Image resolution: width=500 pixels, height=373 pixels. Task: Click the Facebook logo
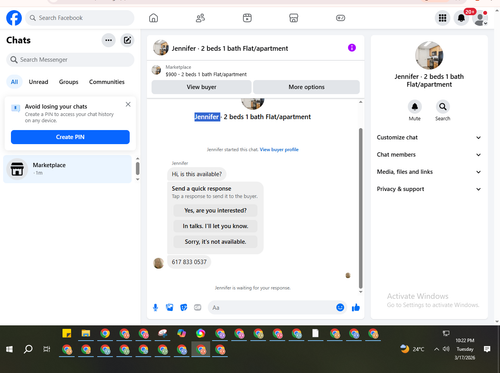pos(14,18)
